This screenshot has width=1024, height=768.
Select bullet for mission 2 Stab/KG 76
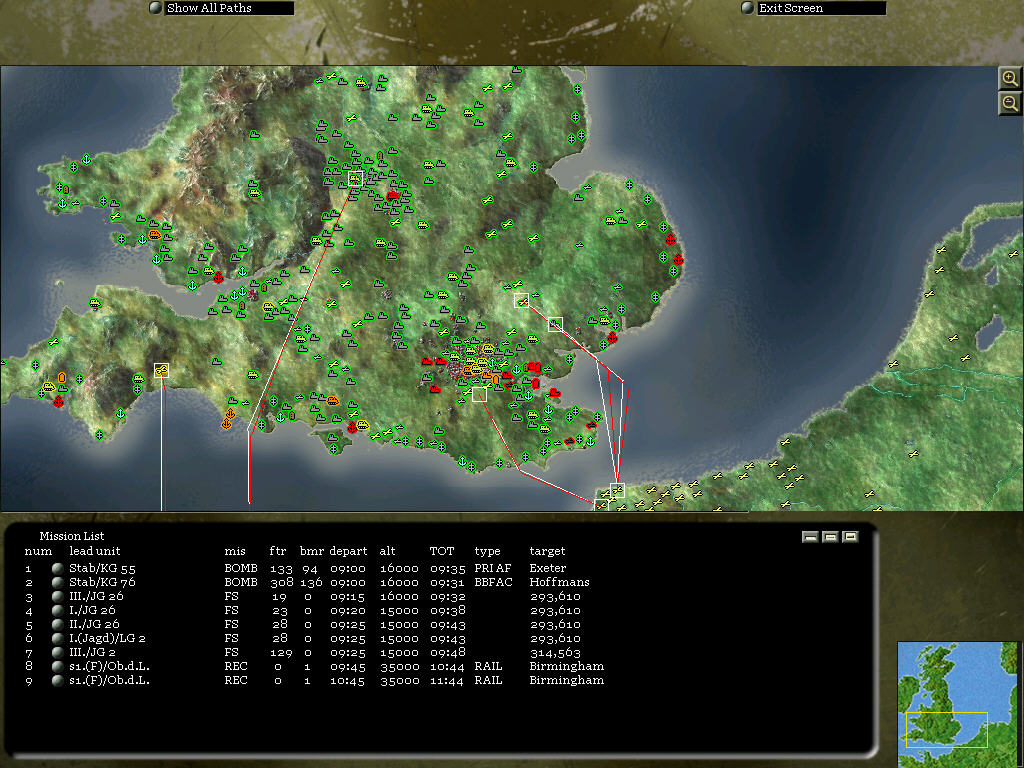click(57, 582)
